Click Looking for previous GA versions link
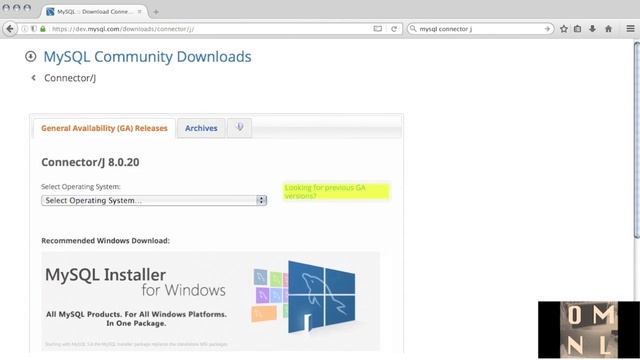The image size is (640, 360). point(336,191)
